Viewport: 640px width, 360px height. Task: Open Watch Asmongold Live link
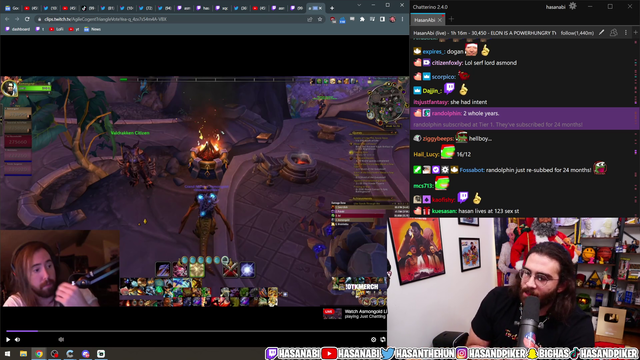[x=354, y=313]
